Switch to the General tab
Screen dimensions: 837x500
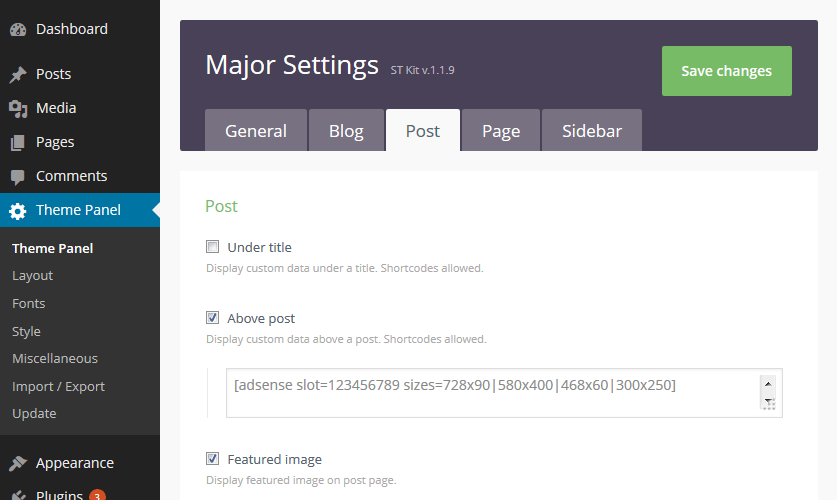point(256,130)
